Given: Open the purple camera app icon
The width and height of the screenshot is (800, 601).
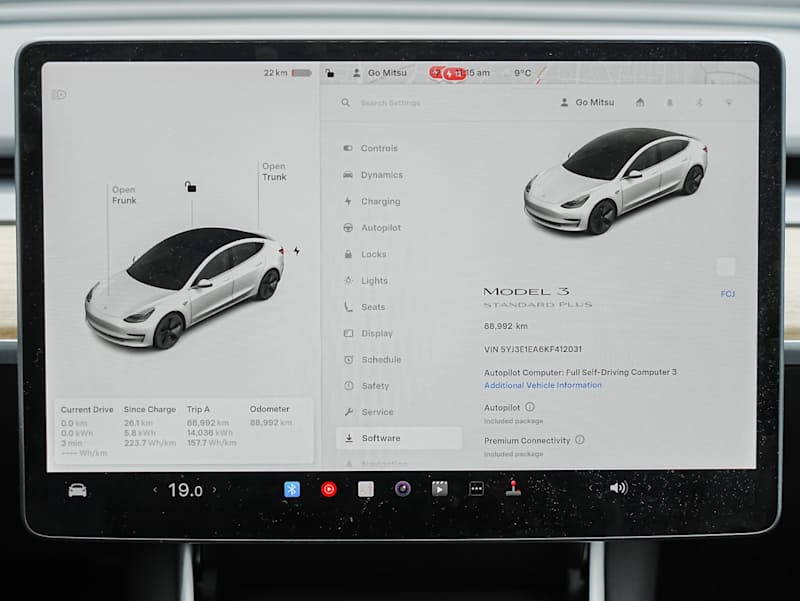Looking at the screenshot, I should pyautogui.click(x=403, y=489).
